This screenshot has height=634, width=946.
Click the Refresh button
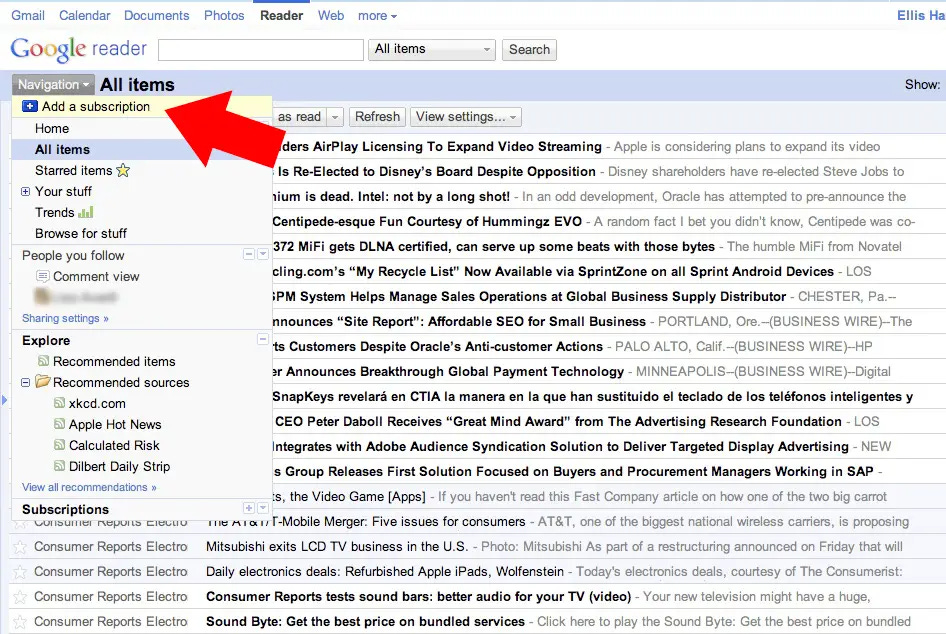point(377,117)
